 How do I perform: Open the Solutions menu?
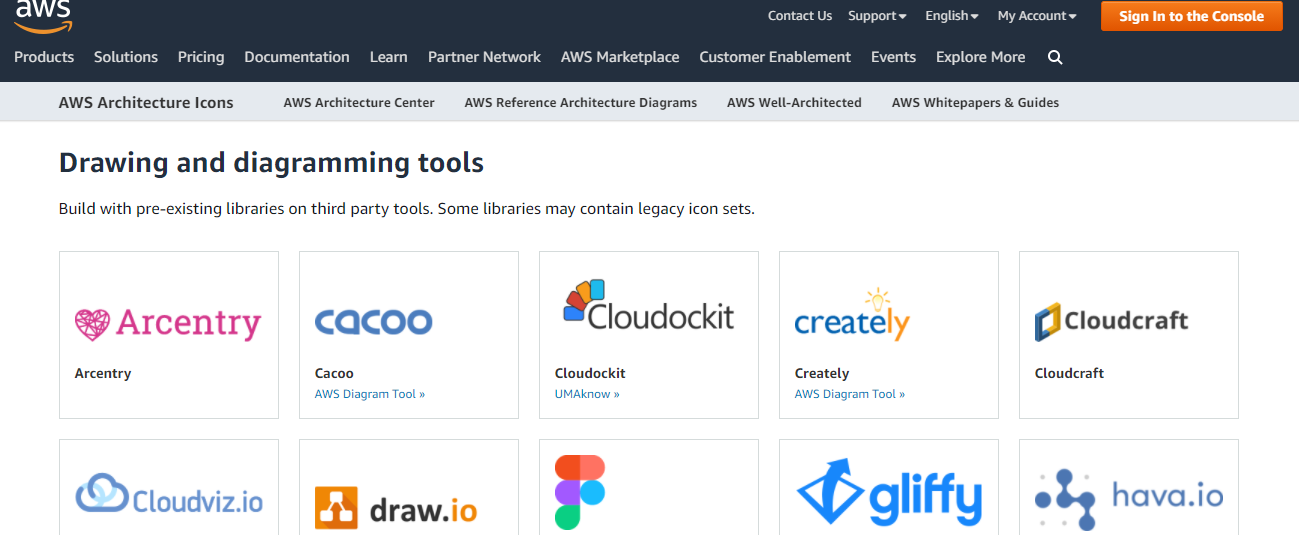click(x=126, y=57)
